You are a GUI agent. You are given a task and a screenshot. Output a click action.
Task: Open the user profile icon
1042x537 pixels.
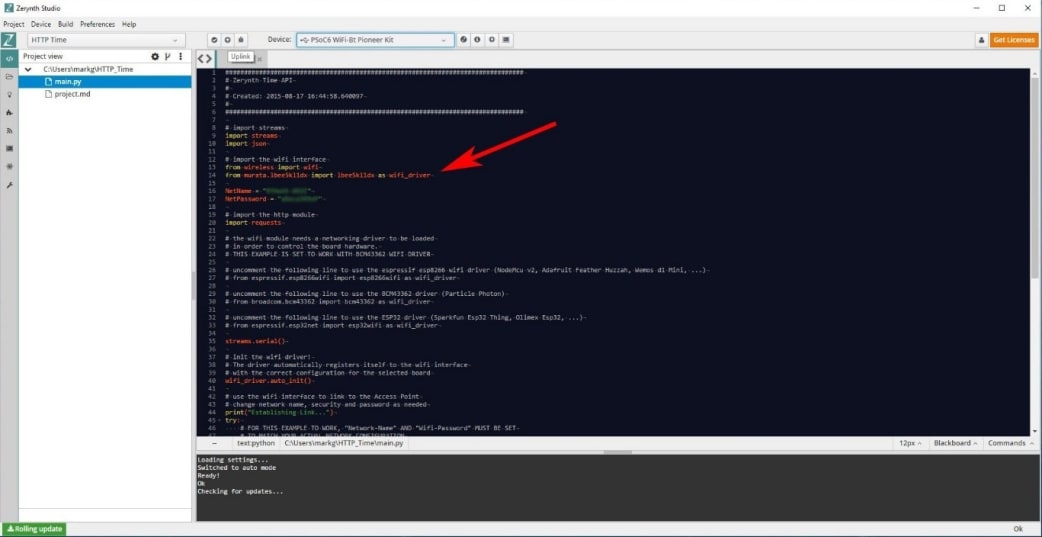tap(981, 41)
